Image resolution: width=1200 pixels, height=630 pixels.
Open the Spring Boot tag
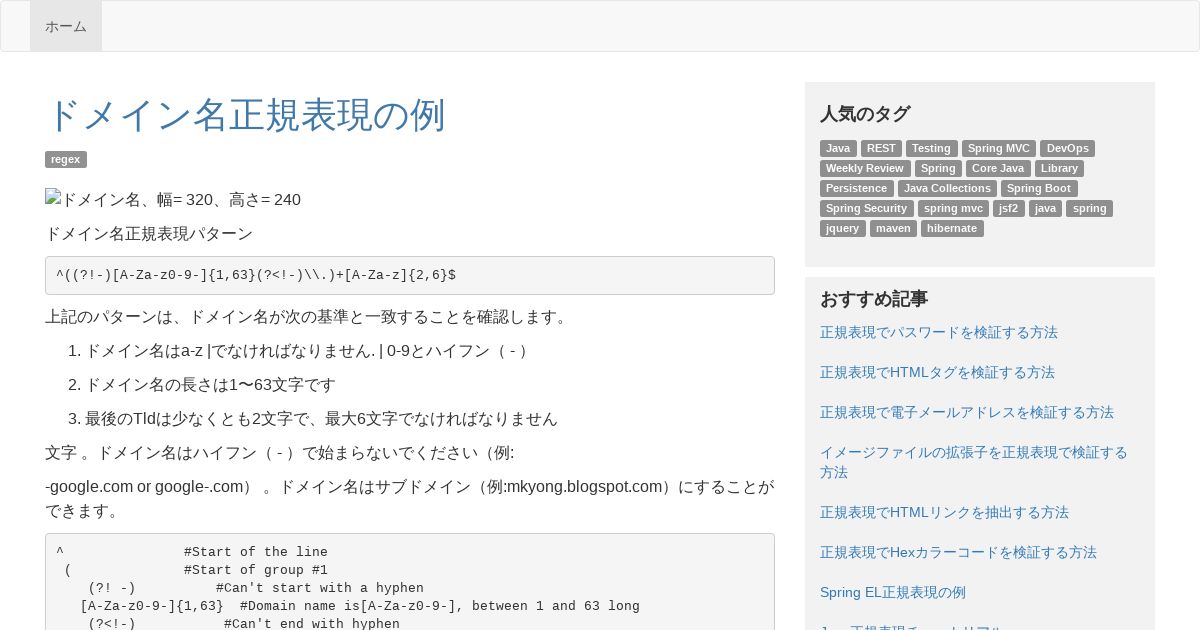(1039, 188)
